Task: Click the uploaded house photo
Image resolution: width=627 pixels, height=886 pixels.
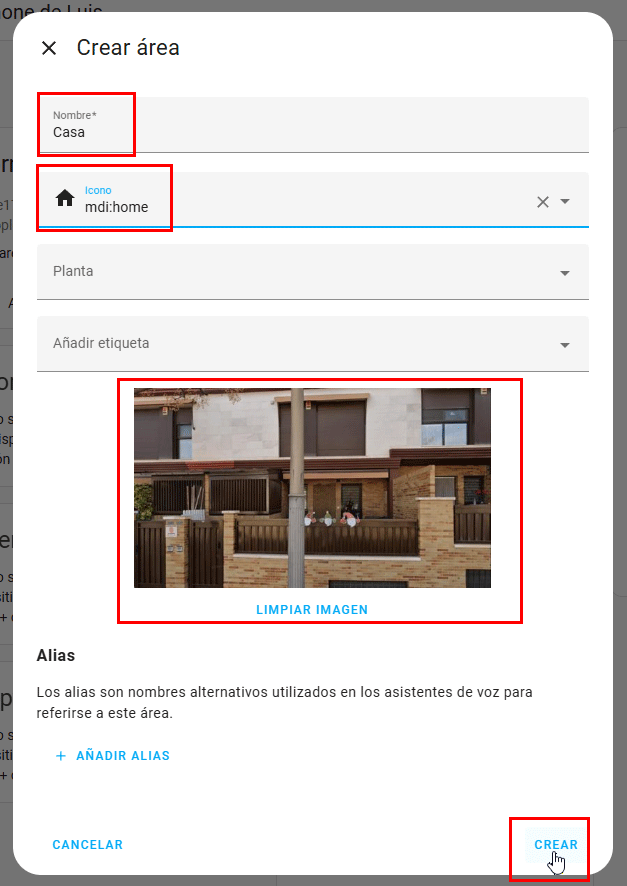Action: pos(312,488)
